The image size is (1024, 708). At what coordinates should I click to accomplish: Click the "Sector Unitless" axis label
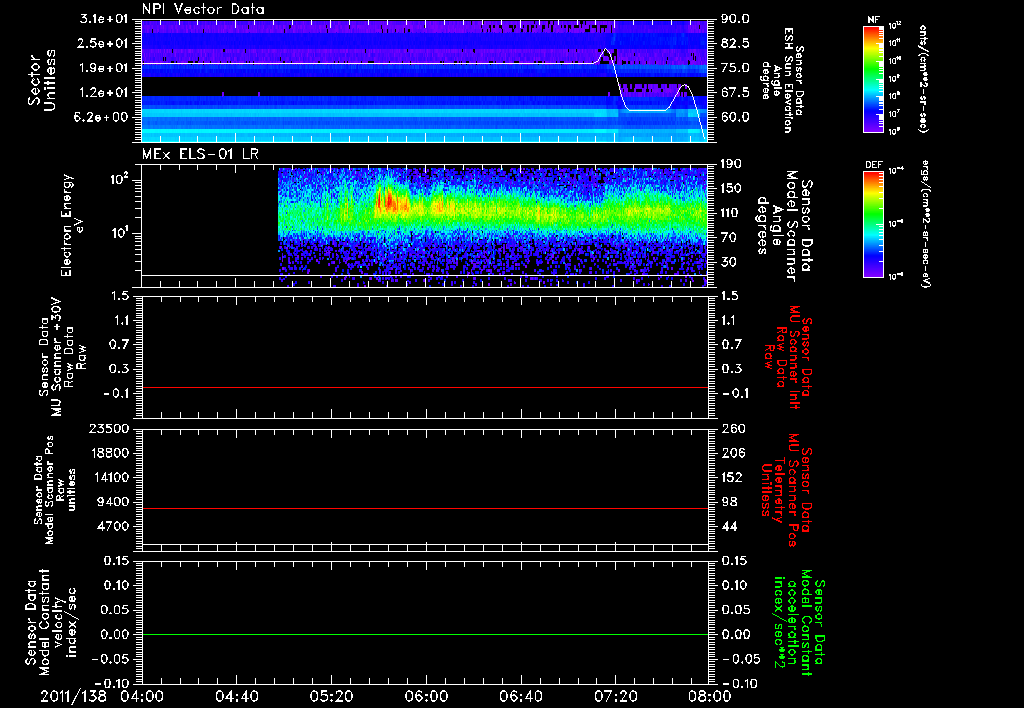pos(42,80)
